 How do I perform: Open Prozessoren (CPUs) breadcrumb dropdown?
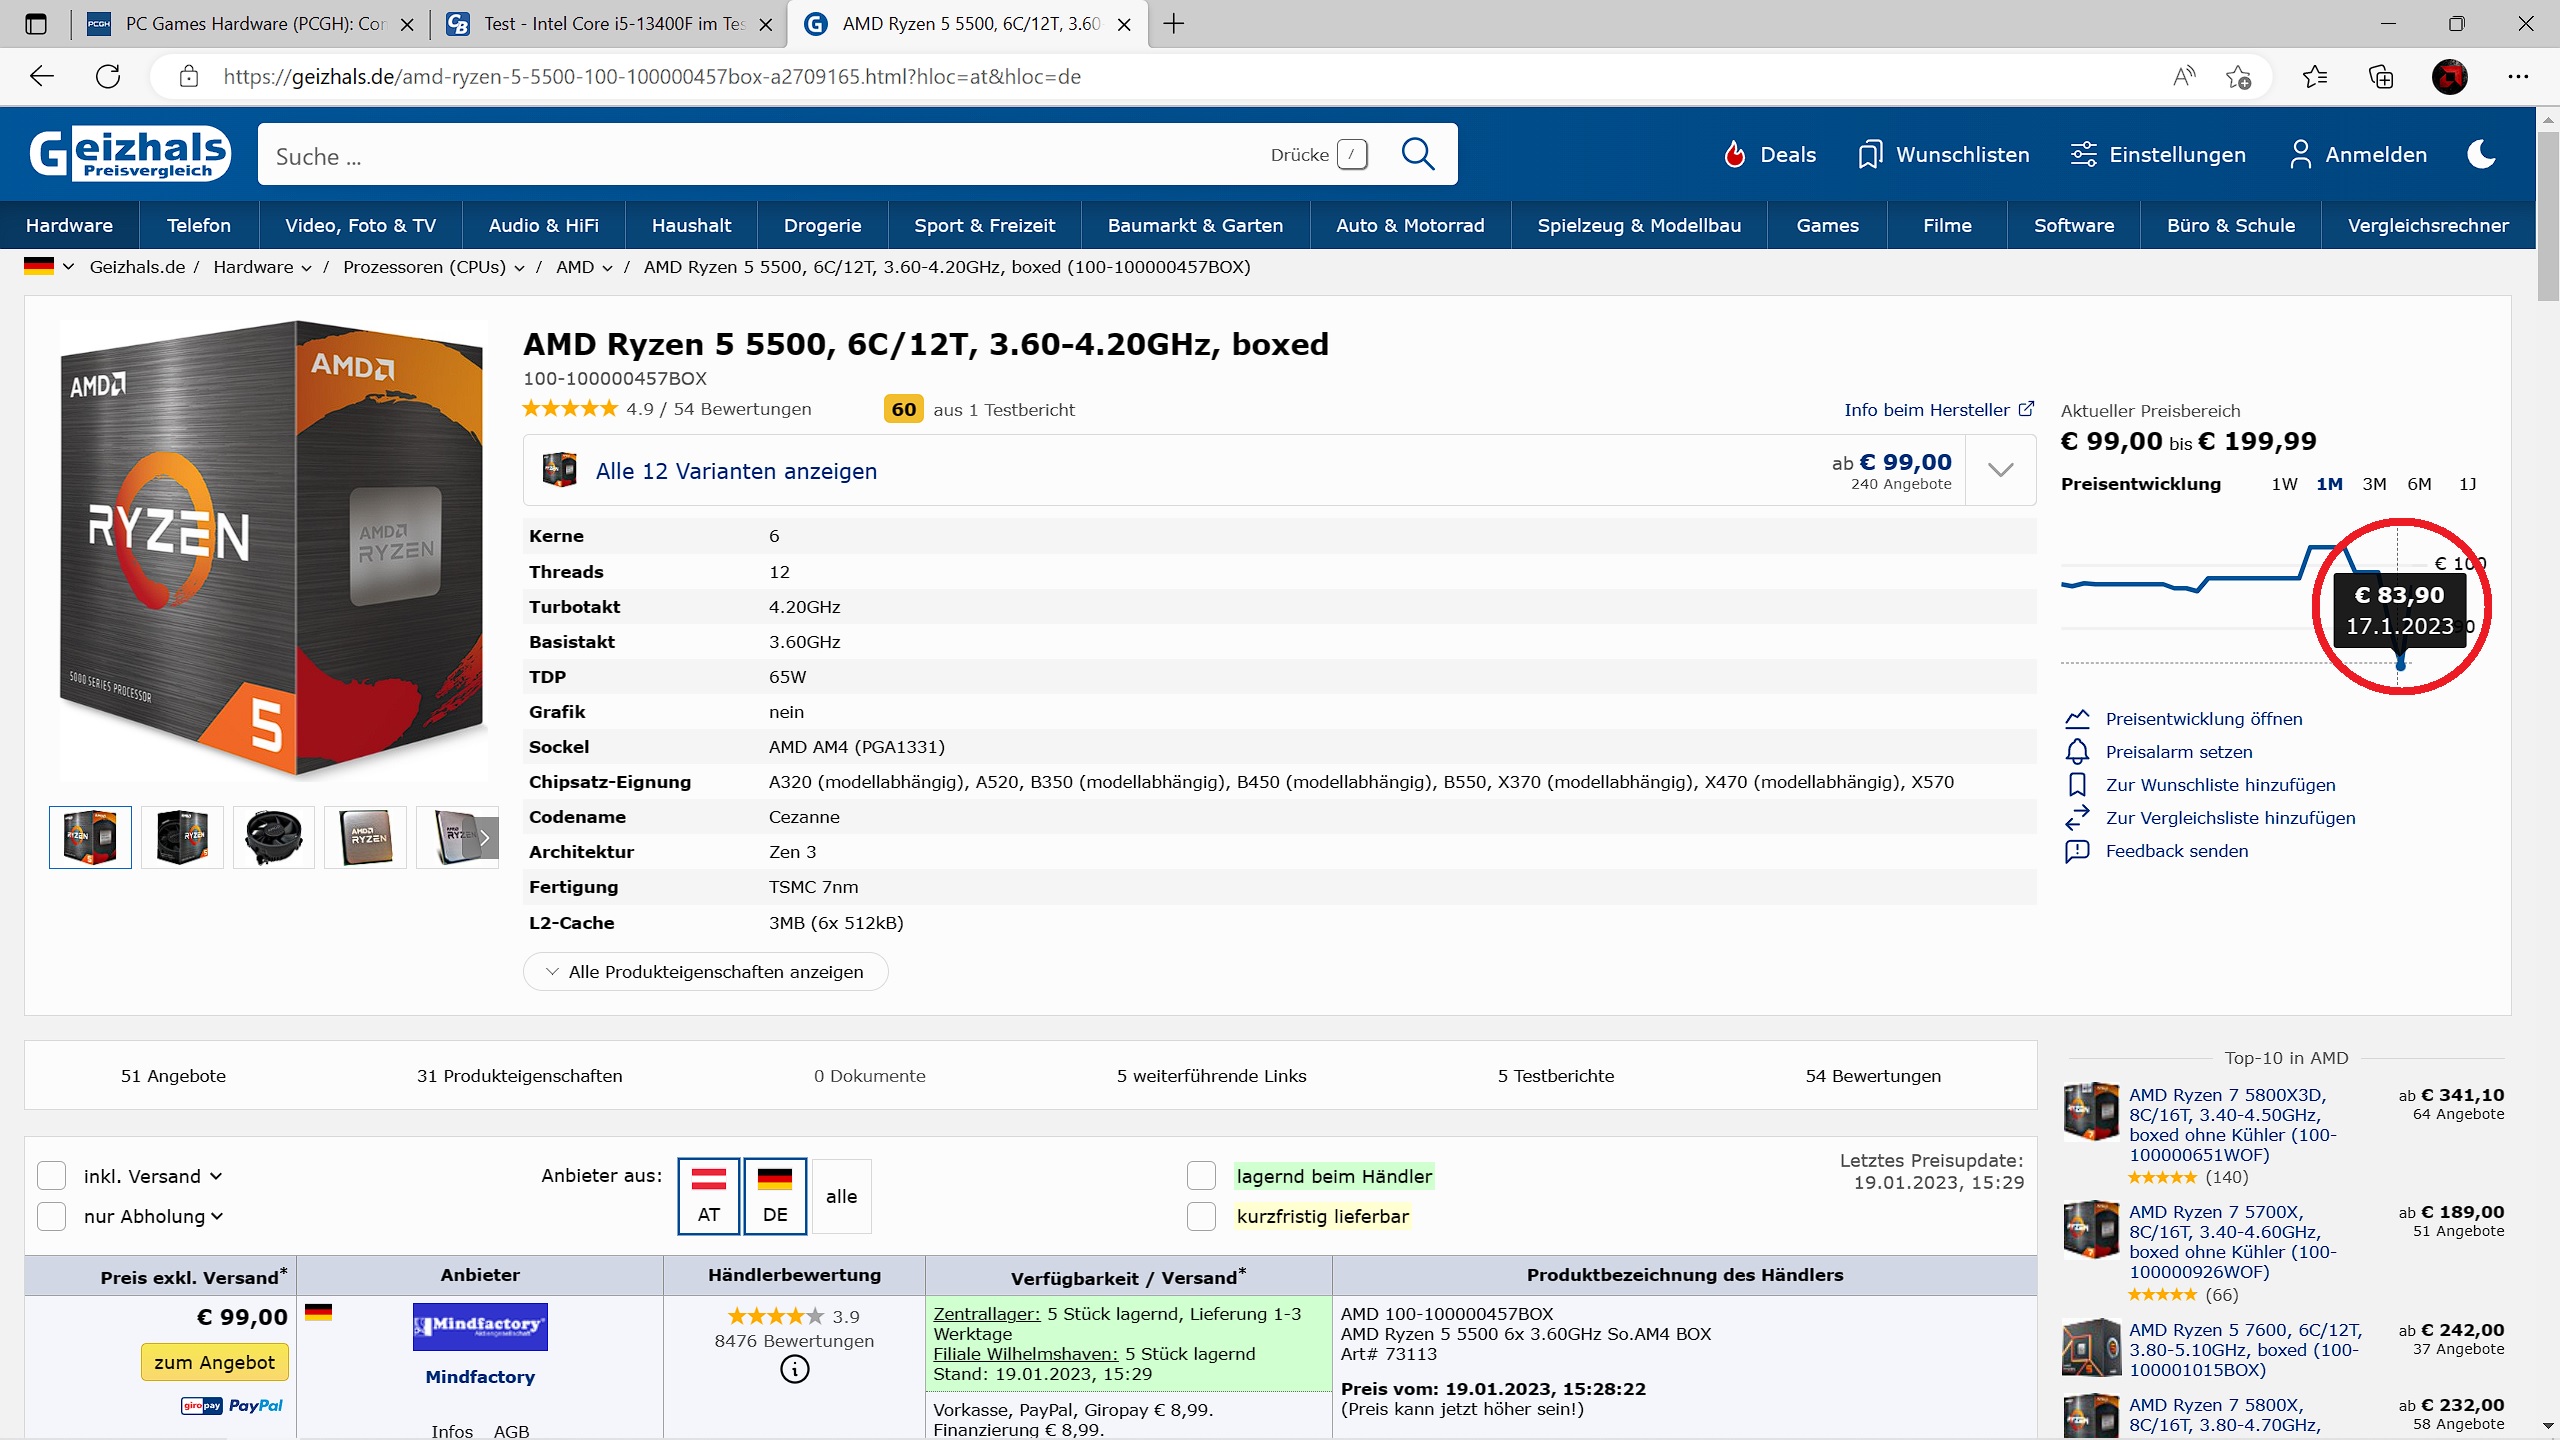point(519,268)
